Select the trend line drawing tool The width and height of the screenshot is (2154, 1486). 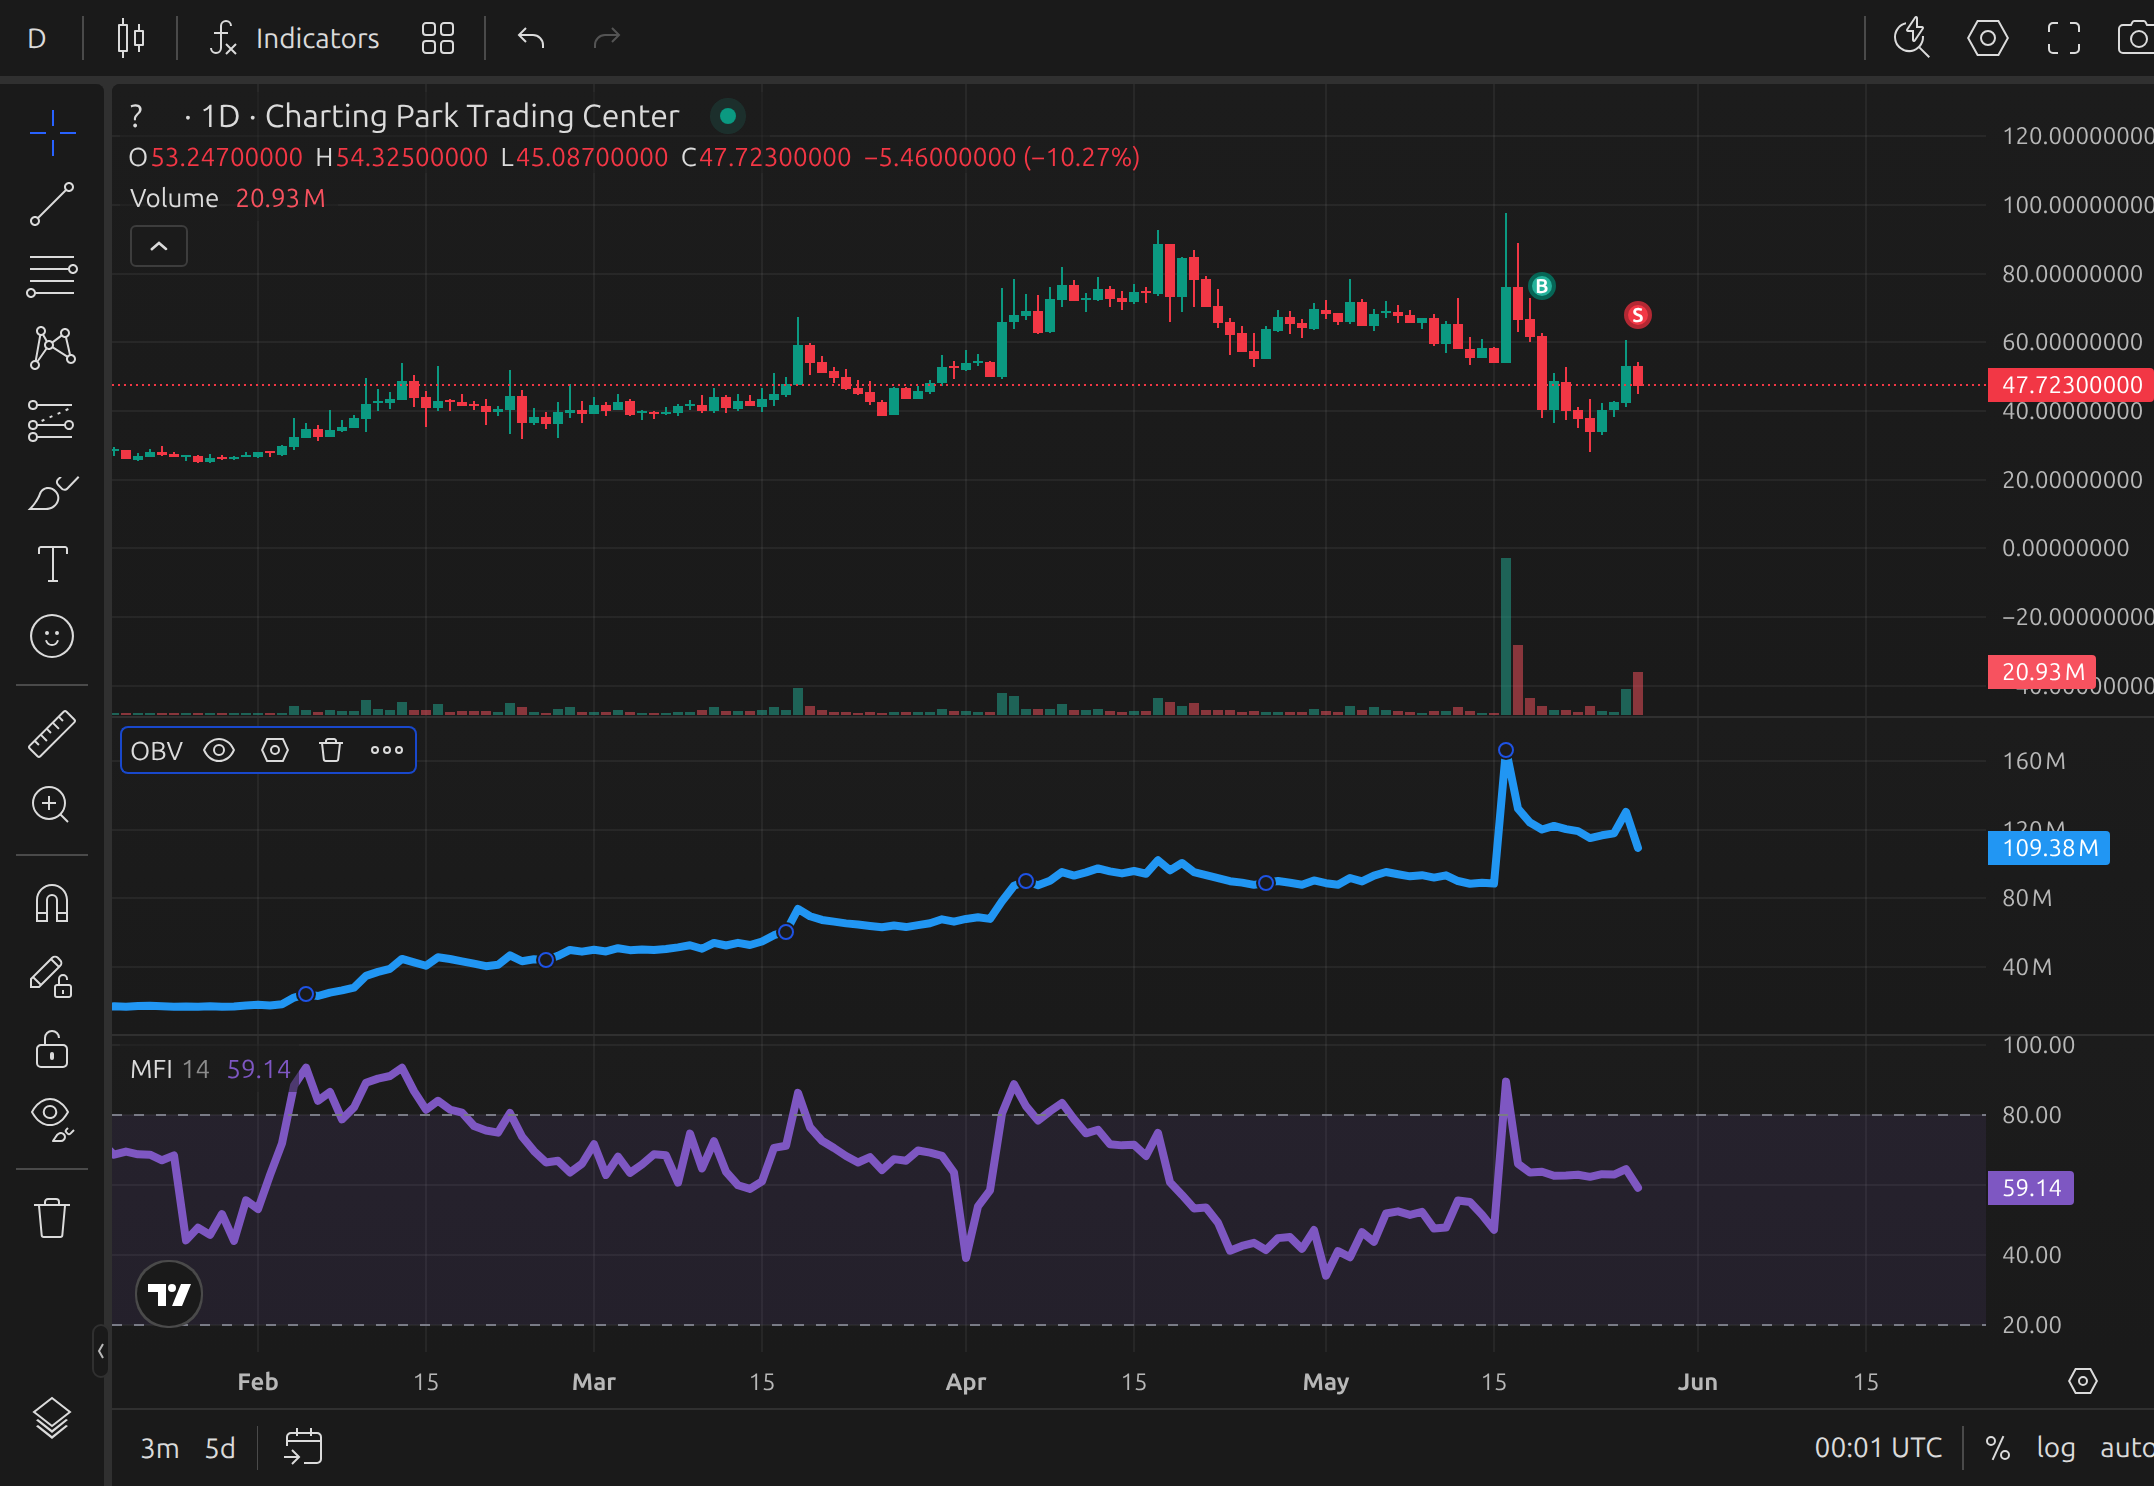52,204
